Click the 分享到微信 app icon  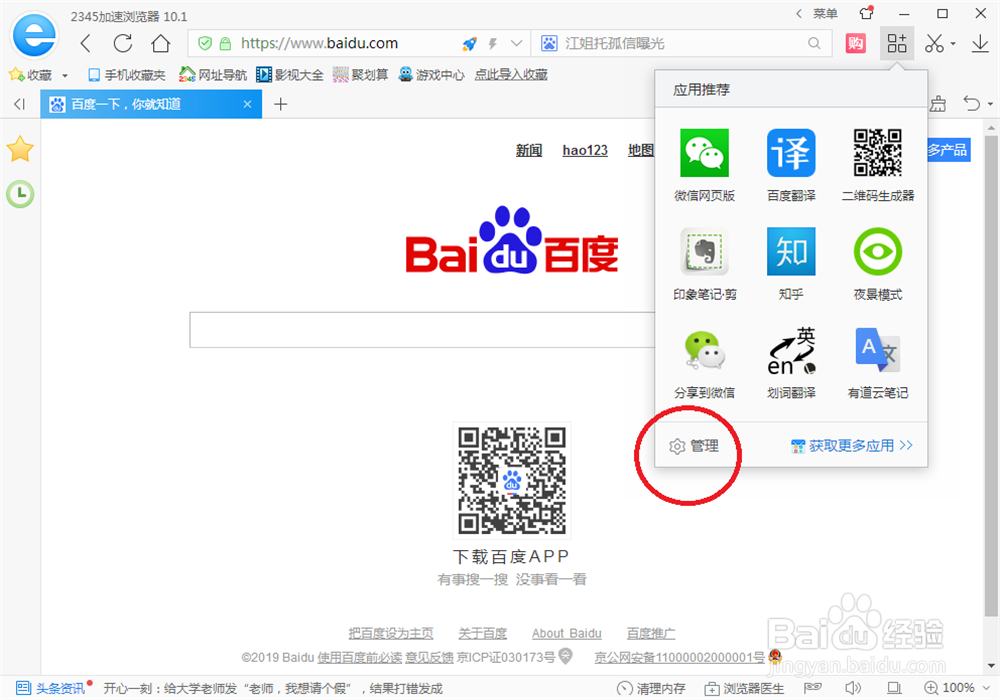click(704, 350)
